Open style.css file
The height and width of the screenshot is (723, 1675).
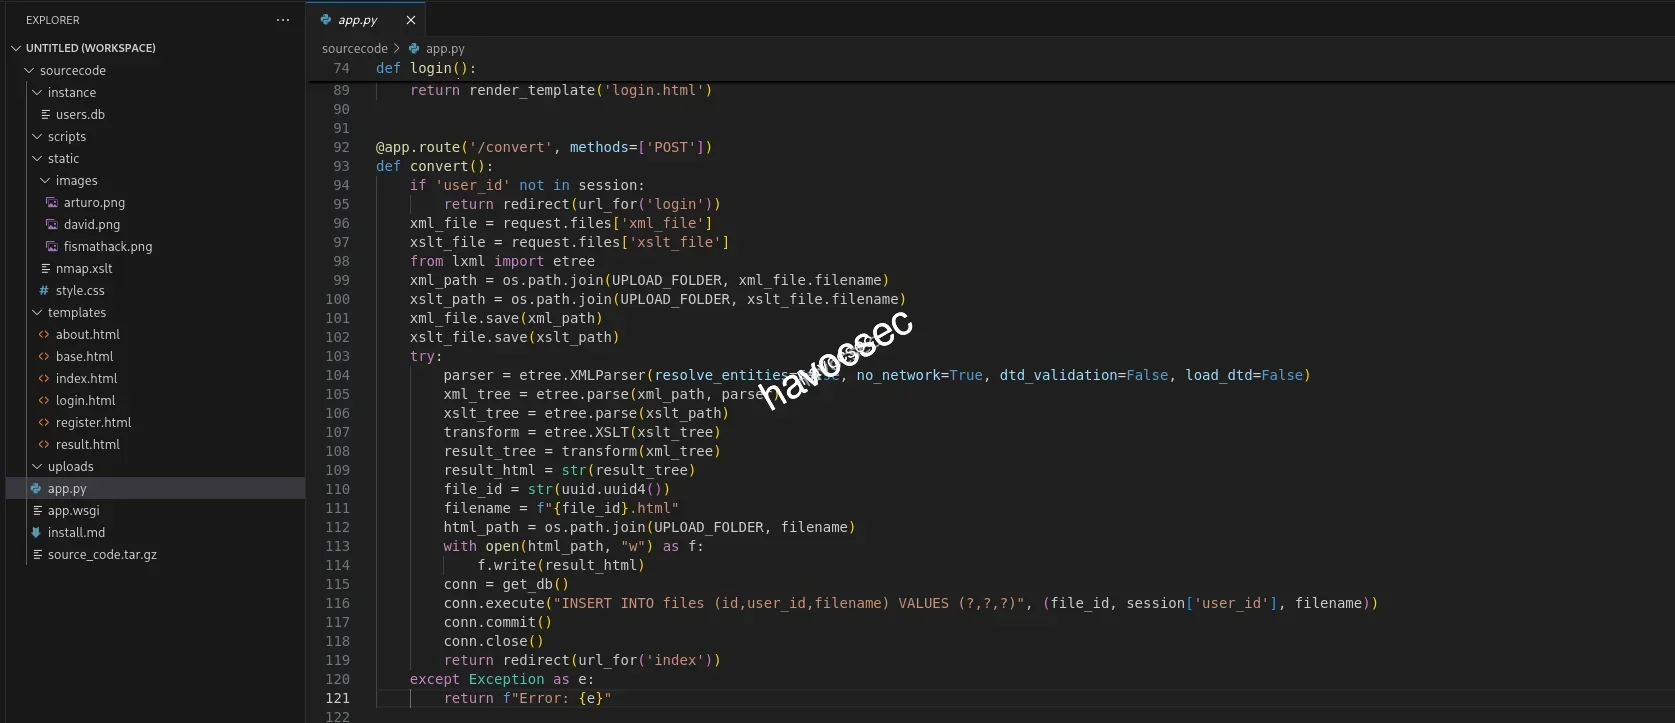pyautogui.click(x=80, y=291)
